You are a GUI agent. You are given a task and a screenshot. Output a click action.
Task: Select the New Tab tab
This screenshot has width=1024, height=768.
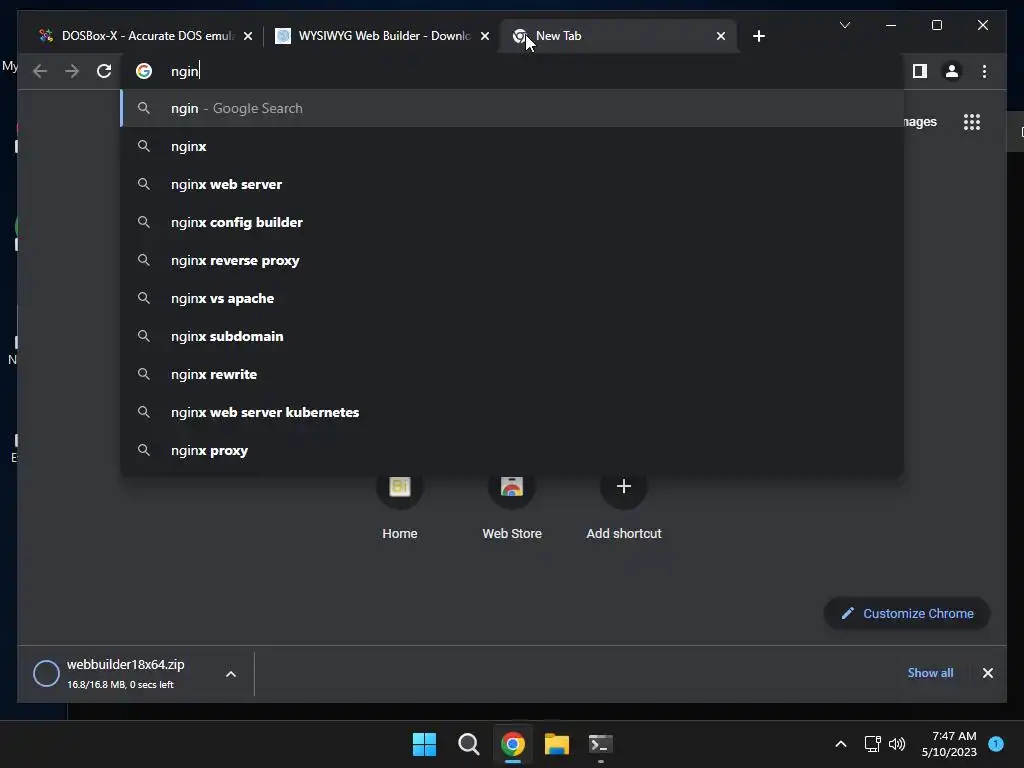(x=618, y=36)
